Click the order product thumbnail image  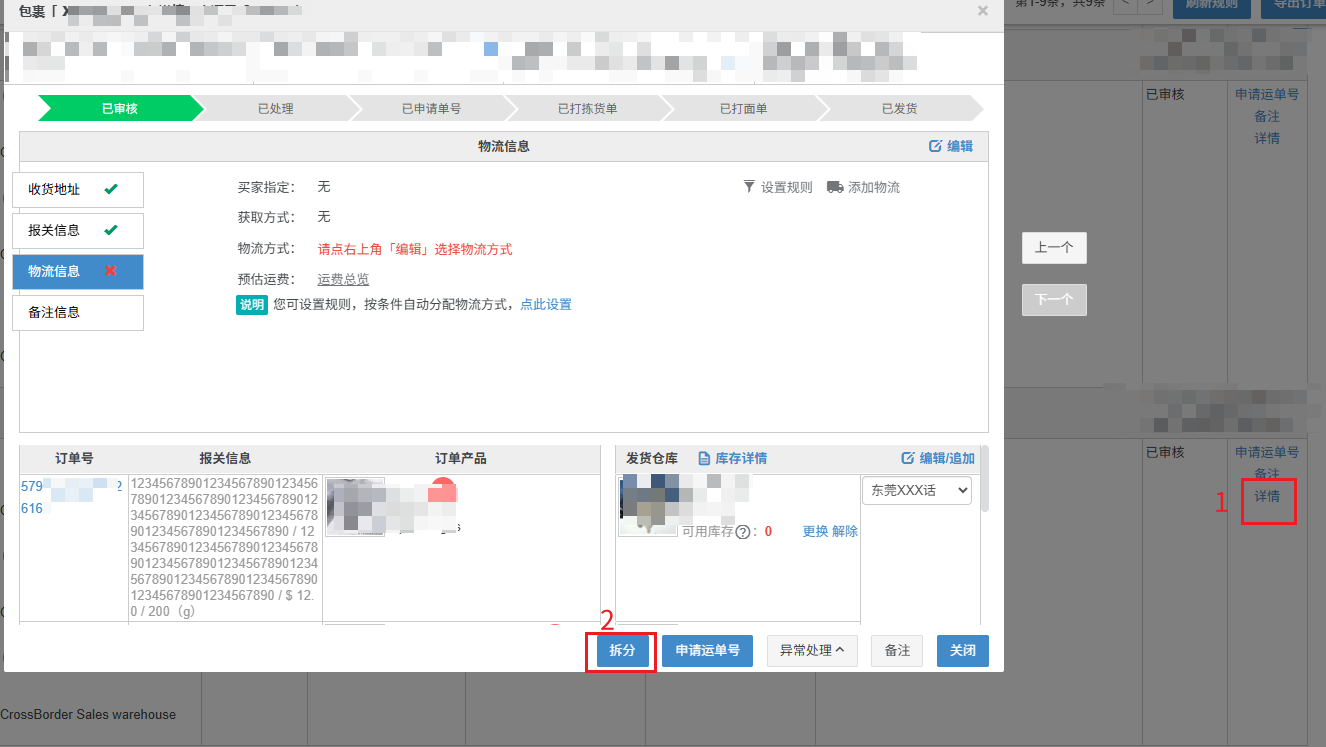(x=355, y=507)
